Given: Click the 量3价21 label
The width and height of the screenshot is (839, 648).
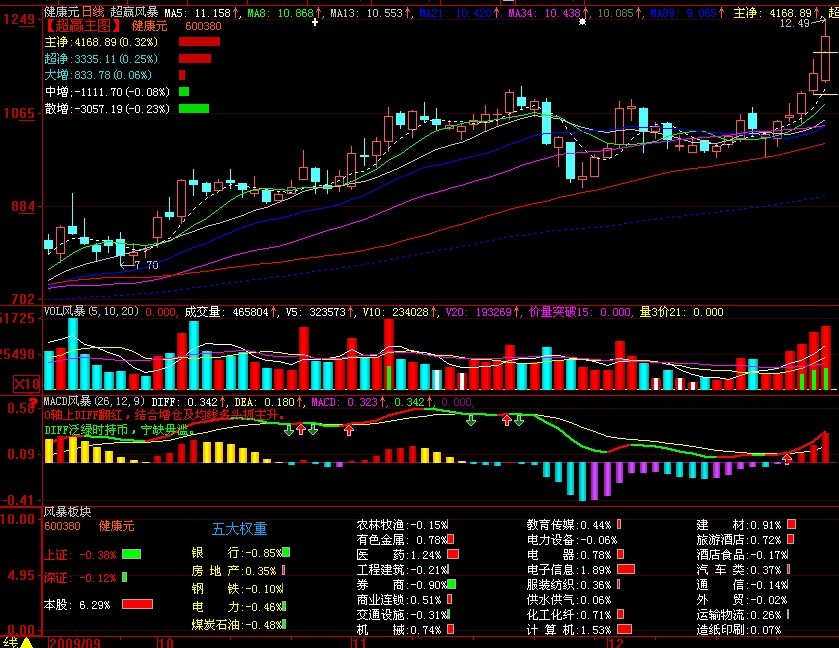Looking at the screenshot, I should (x=662, y=312).
